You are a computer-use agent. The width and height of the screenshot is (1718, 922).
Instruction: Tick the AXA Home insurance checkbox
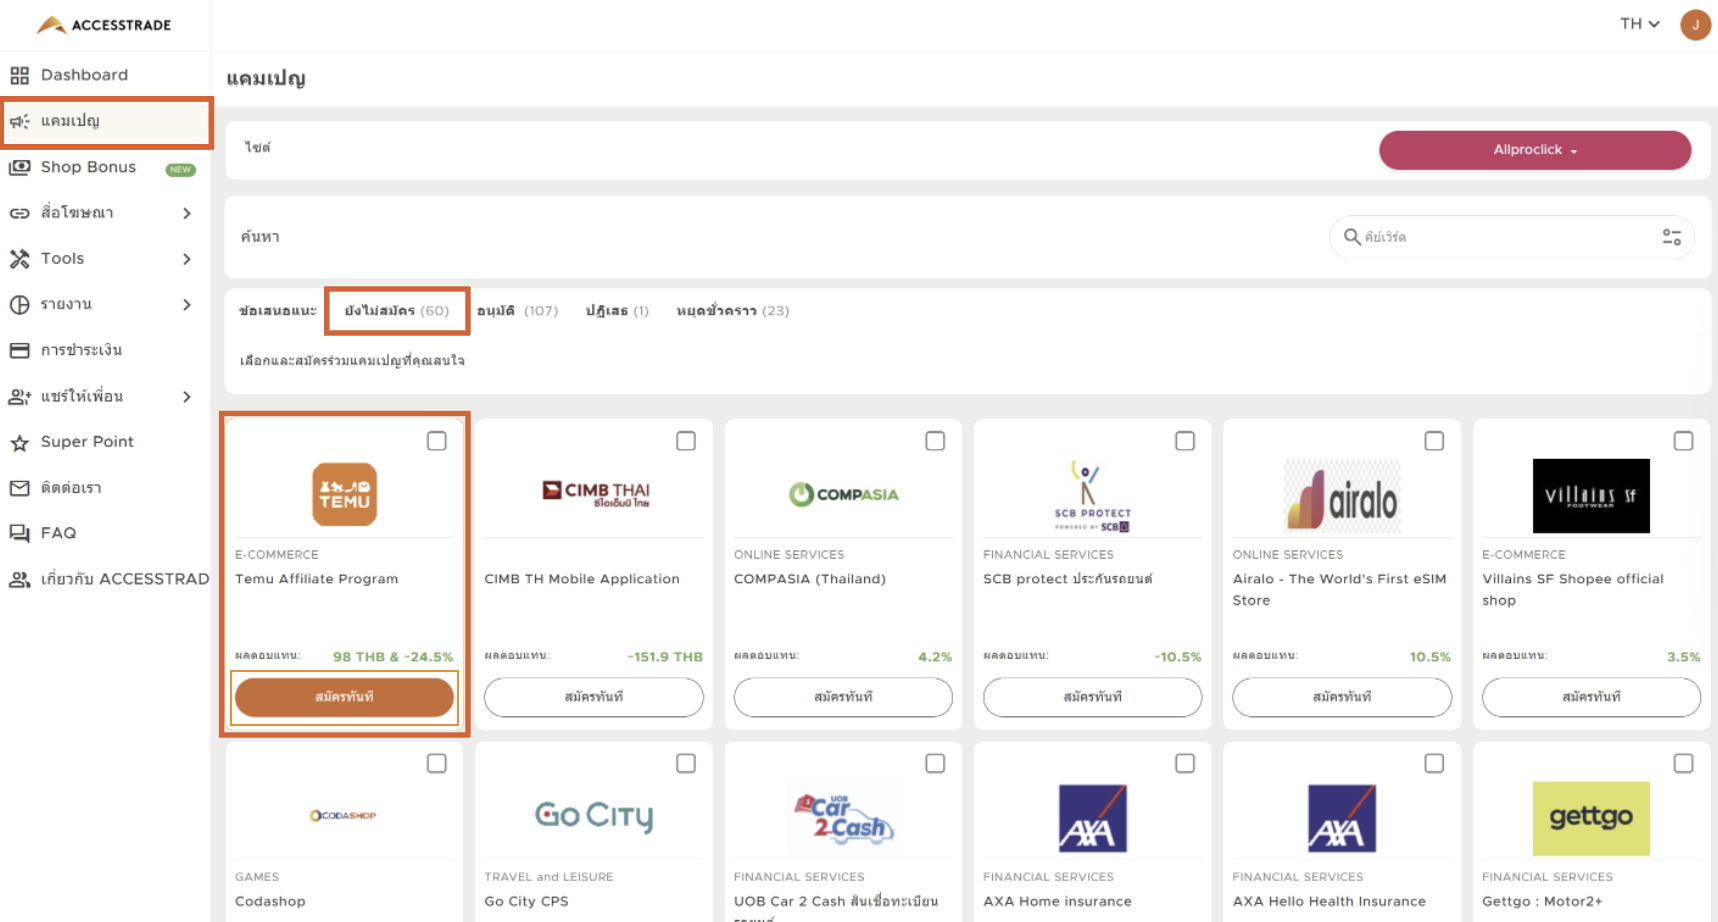(x=1185, y=763)
